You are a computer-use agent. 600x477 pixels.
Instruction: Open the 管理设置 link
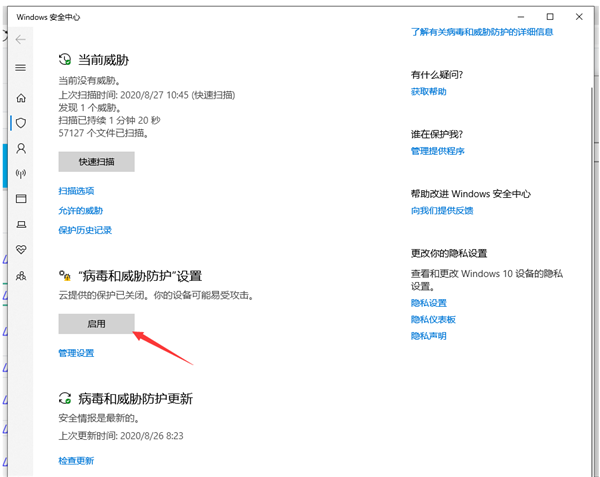(x=76, y=353)
